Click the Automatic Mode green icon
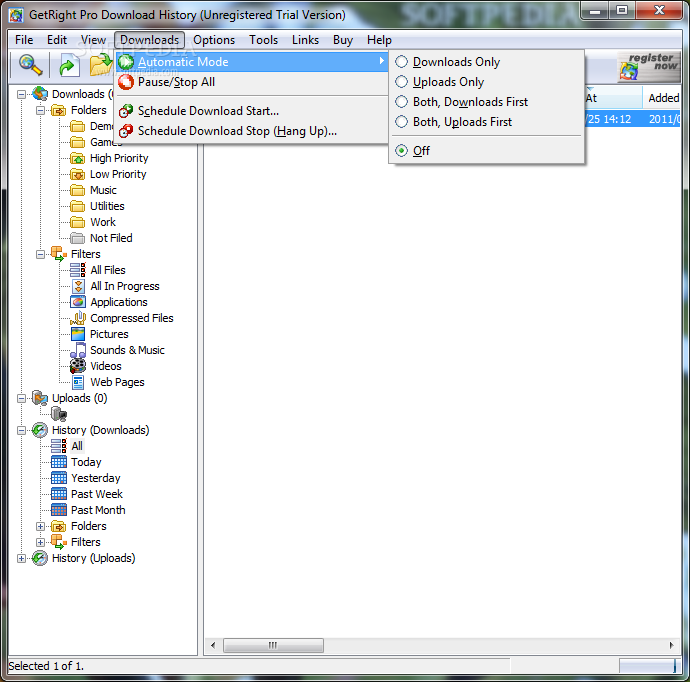 [126, 62]
